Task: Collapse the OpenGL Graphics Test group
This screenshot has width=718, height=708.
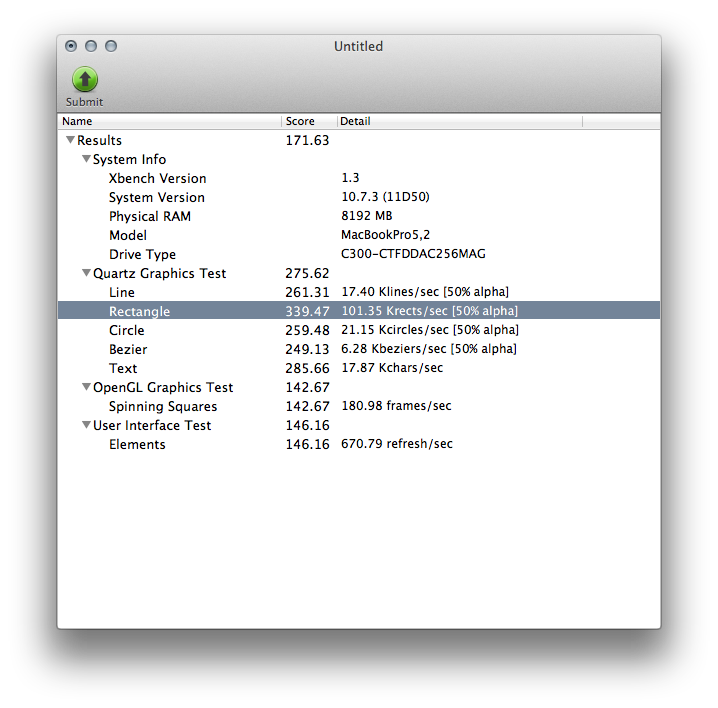Action: (x=86, y=388)
